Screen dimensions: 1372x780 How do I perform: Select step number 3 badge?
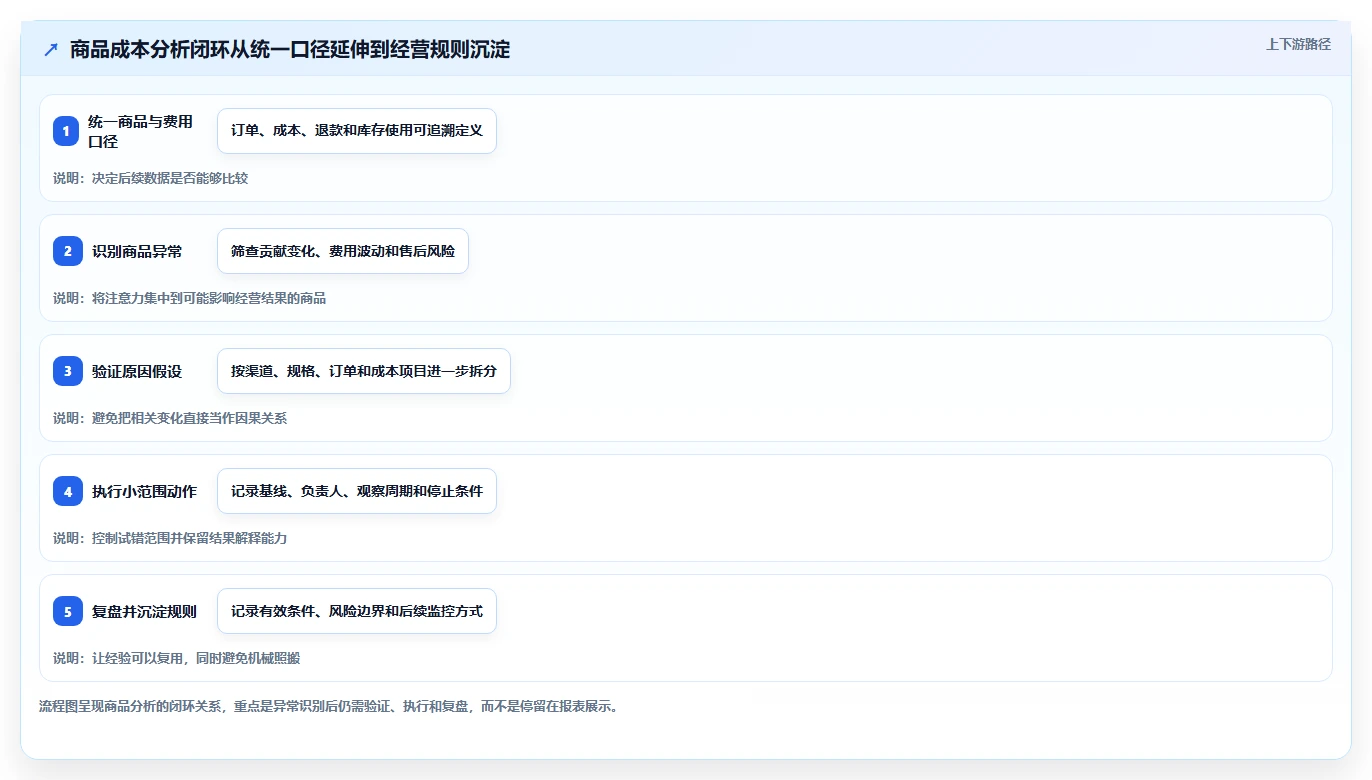[68, 371]
